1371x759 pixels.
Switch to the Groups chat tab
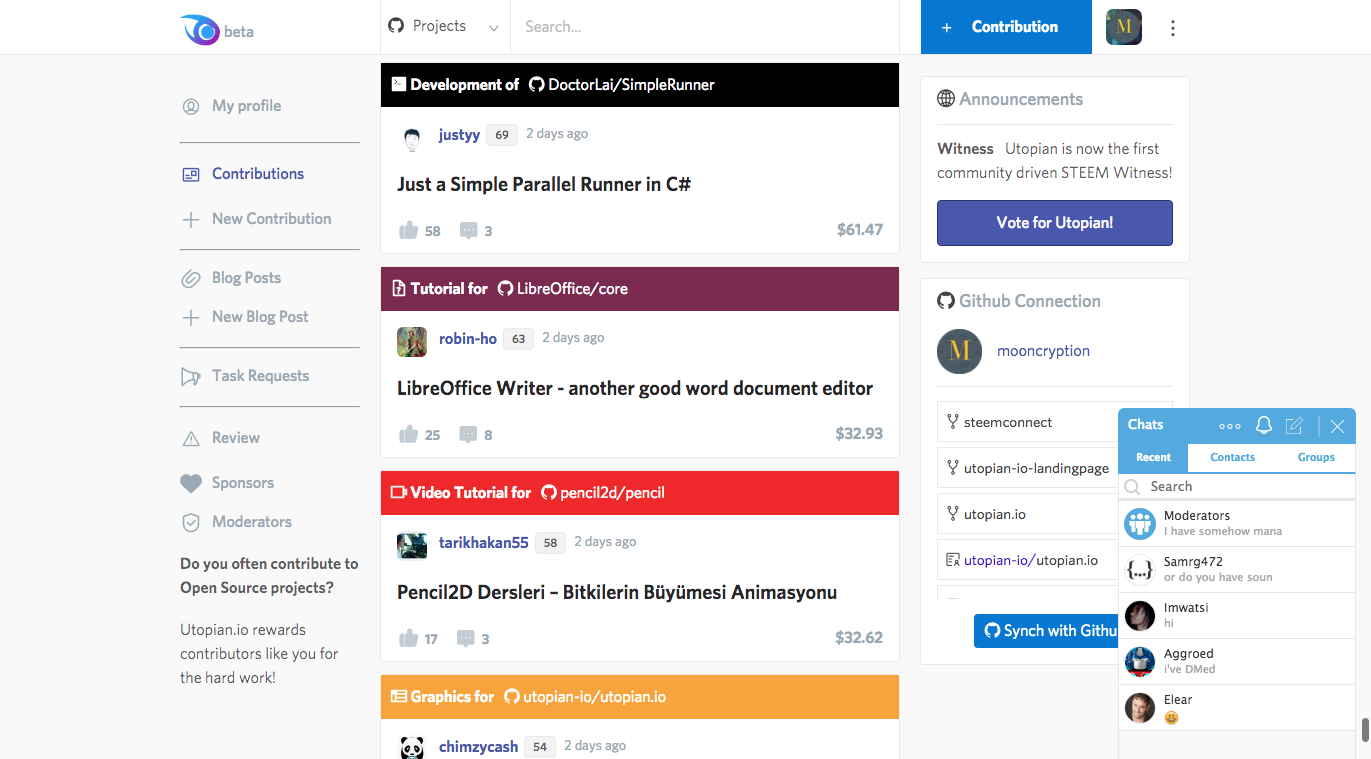click(x=1316, y=457)
